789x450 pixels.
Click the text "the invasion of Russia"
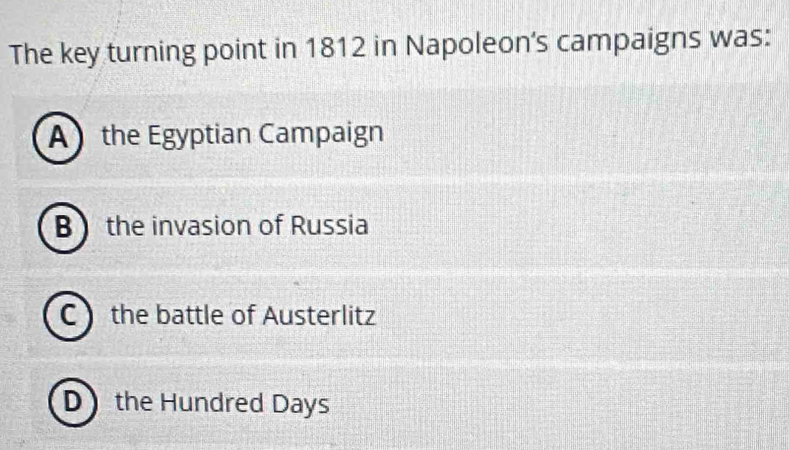point(237,226)
